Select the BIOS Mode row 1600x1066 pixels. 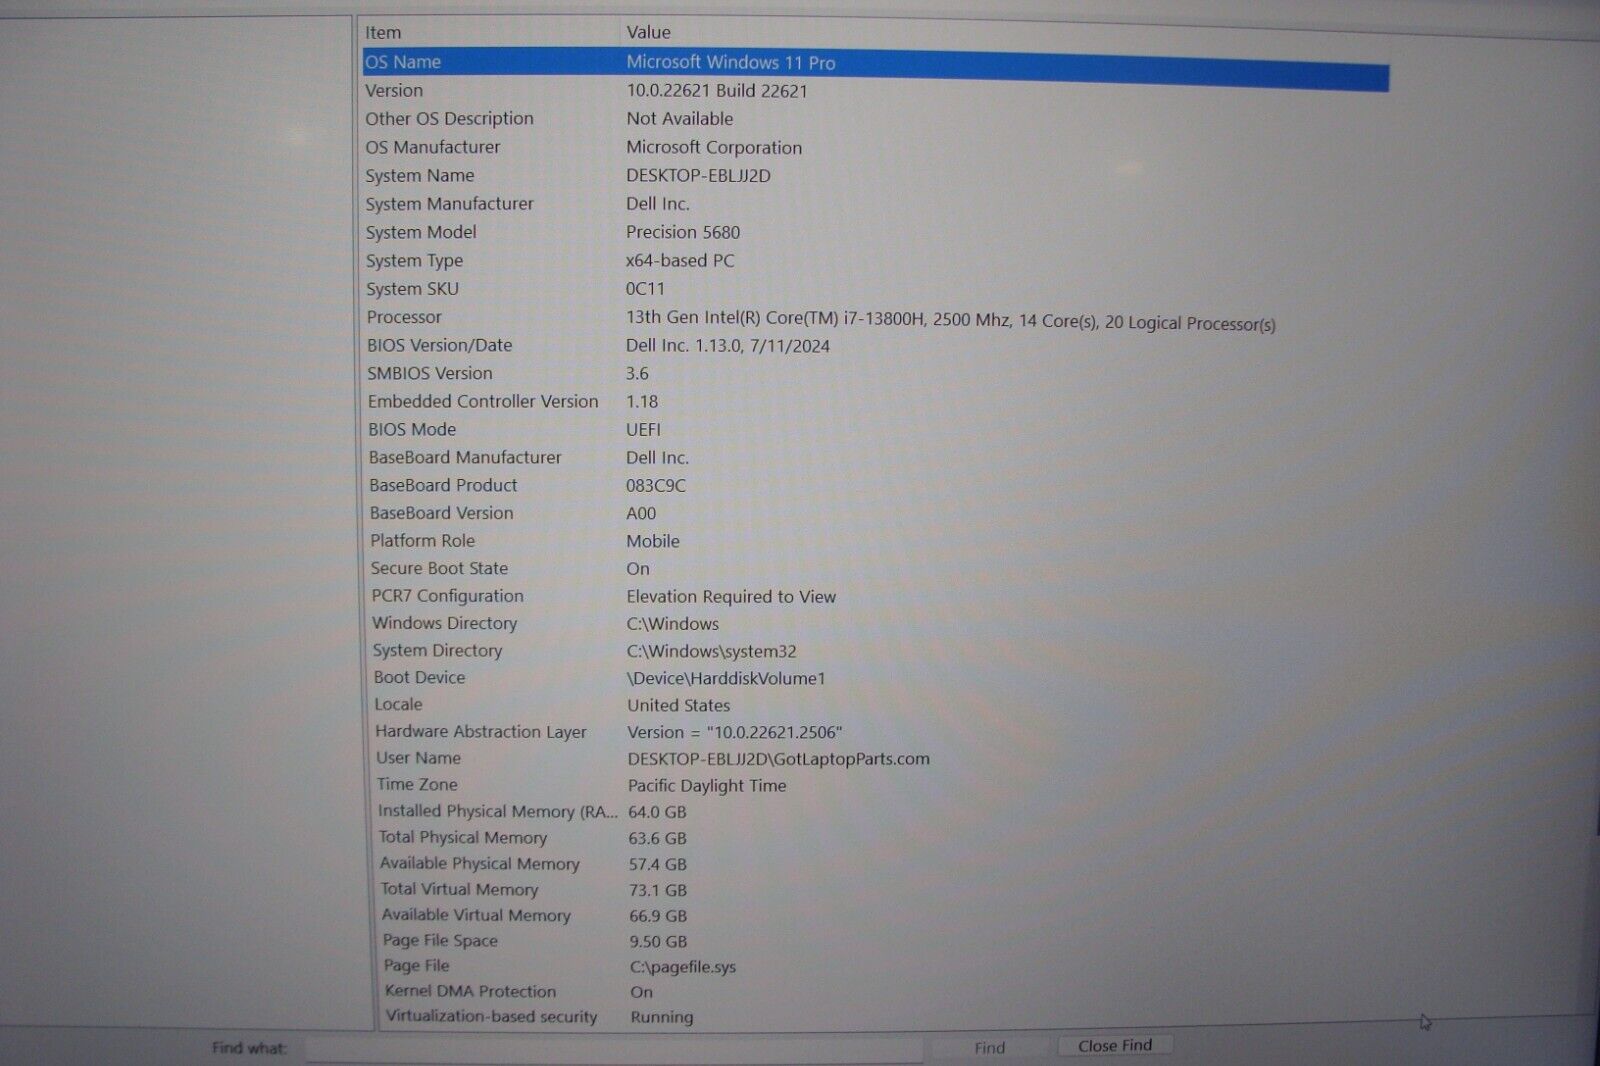coord(876,429)
